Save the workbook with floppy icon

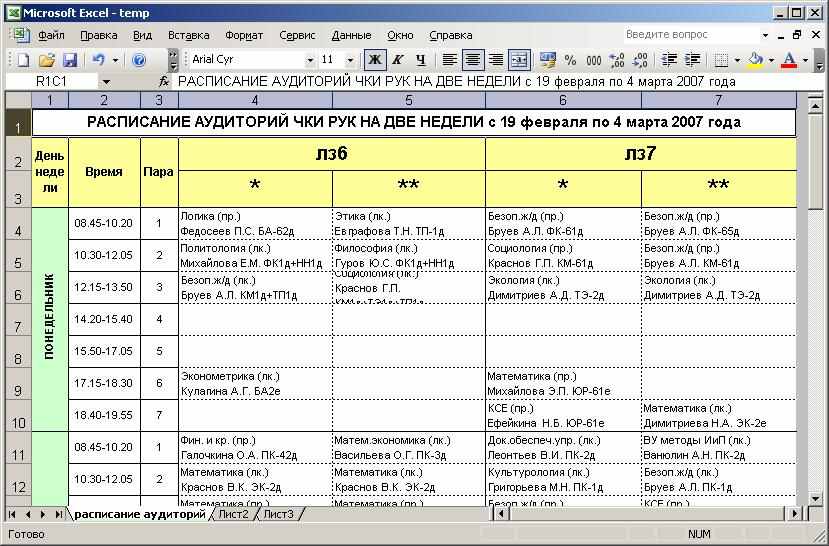coord(70,60)
